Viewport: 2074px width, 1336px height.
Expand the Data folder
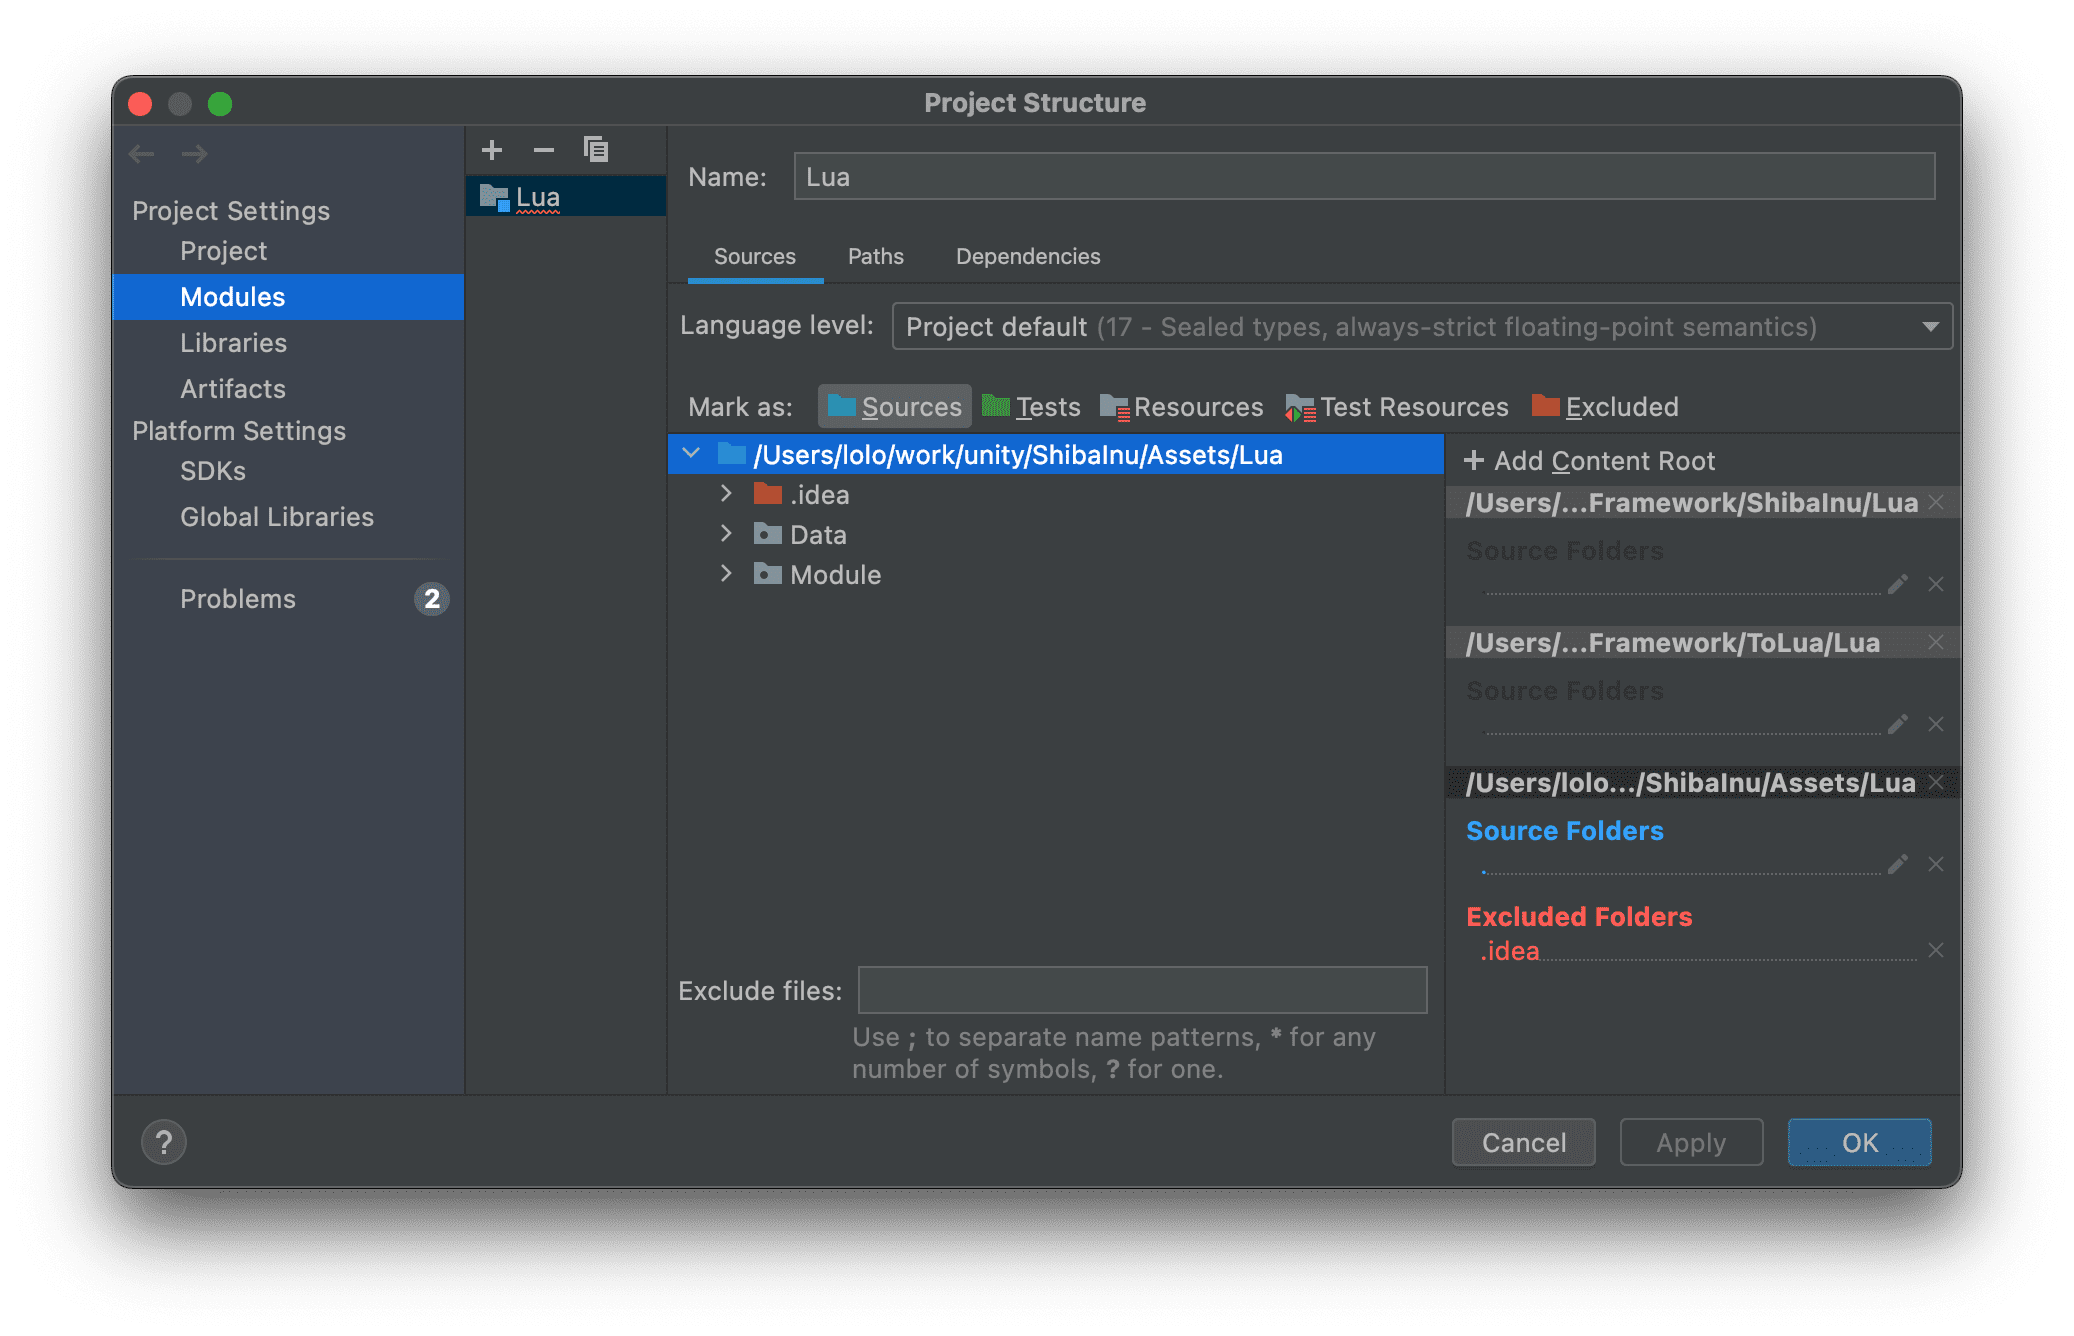point(726,534)
